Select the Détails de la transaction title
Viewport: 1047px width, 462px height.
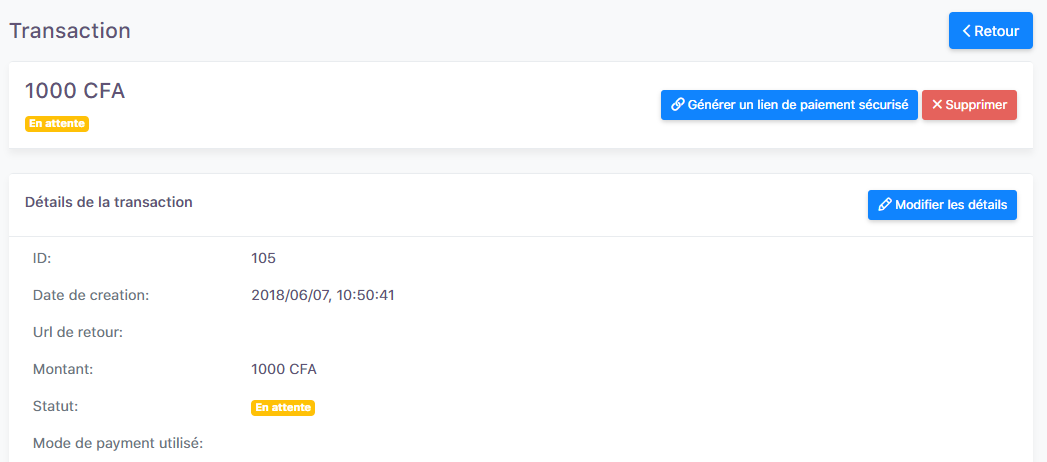click(109, 202)
